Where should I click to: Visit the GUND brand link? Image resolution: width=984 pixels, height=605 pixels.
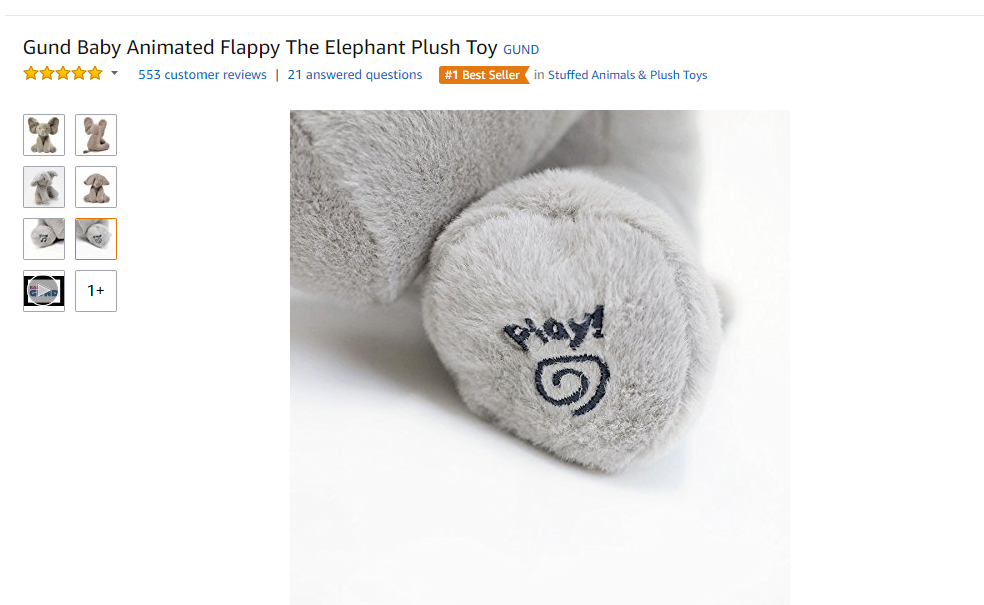point(521,50)
